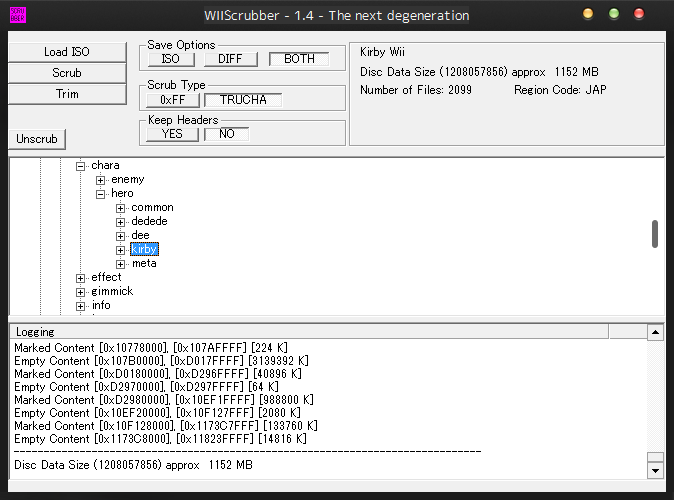Click the log scroll down arrow
This screenshot has width=674, height=500.
[655, 470]
